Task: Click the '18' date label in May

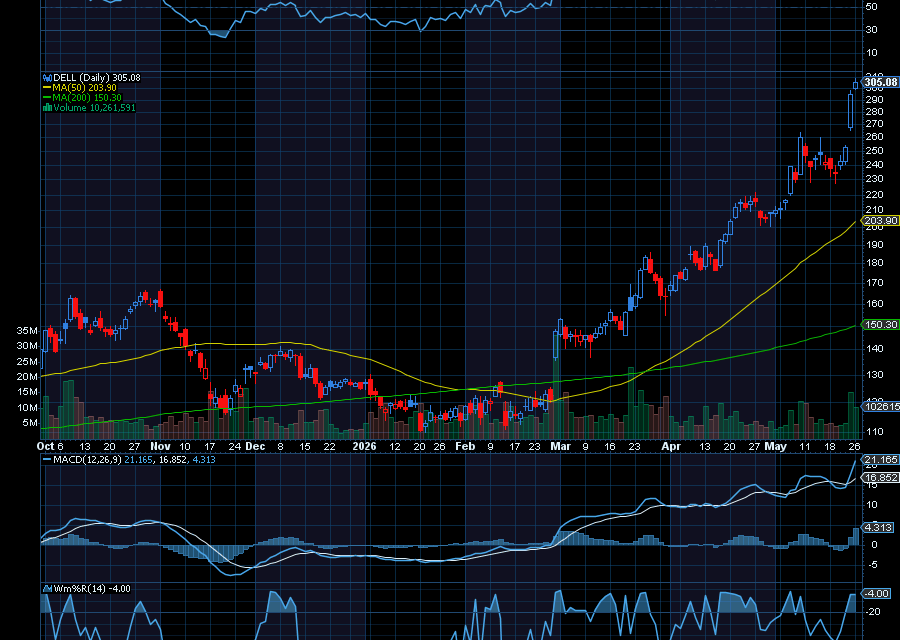Action: tap(830, 447)
